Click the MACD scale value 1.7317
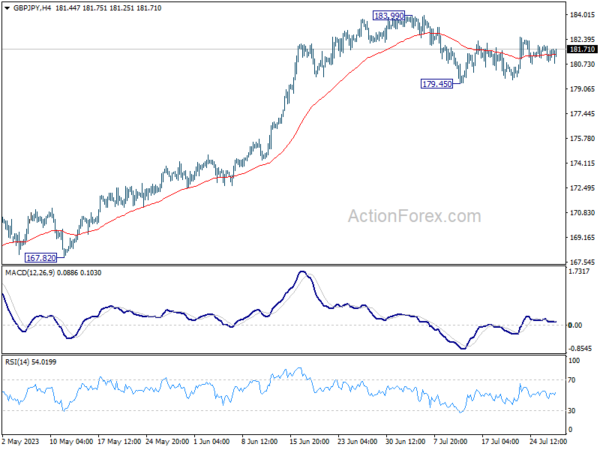This screenshot has width=600, height=450. point(579,271)
